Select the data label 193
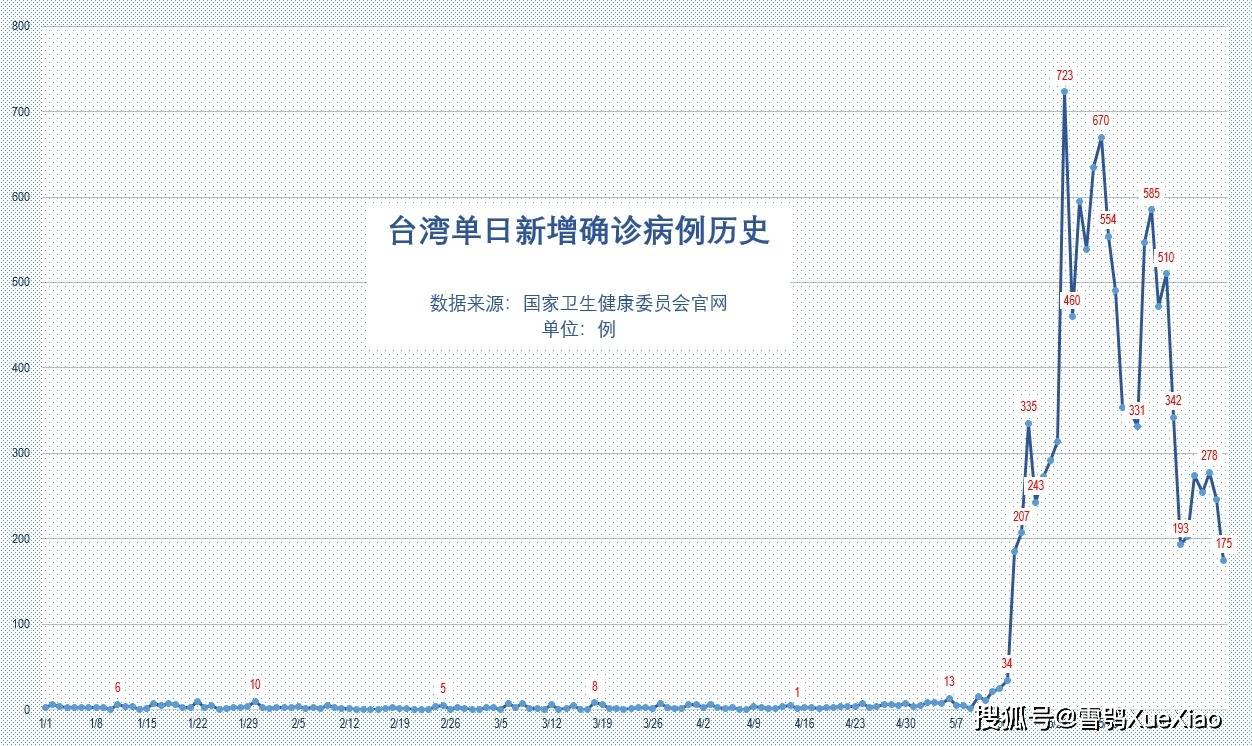 click(x=1180, y=528)
